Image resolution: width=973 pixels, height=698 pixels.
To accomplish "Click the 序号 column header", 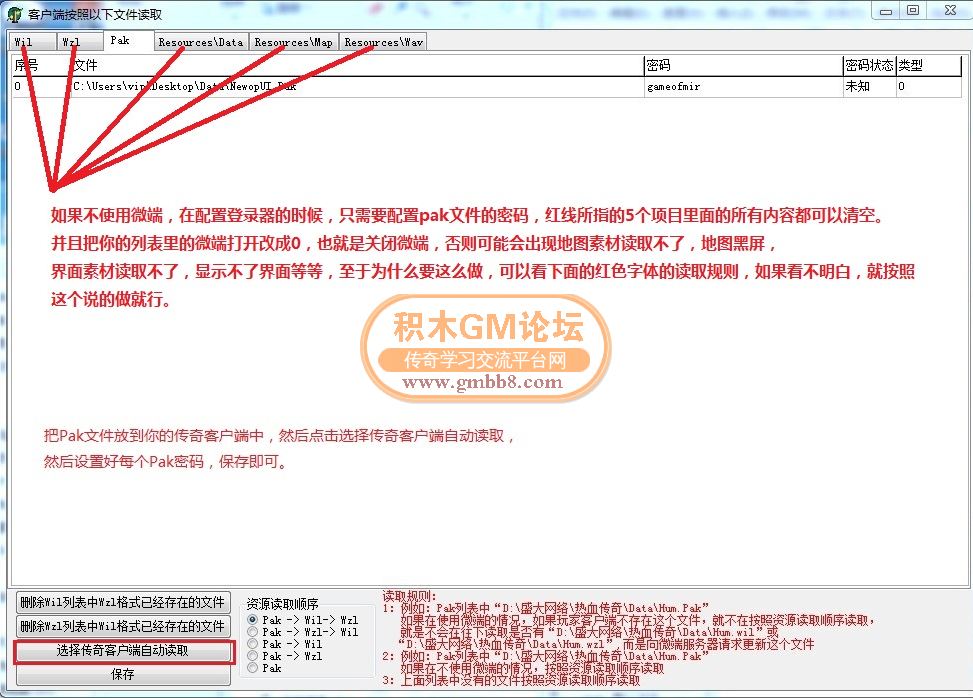I will point(41,65).
